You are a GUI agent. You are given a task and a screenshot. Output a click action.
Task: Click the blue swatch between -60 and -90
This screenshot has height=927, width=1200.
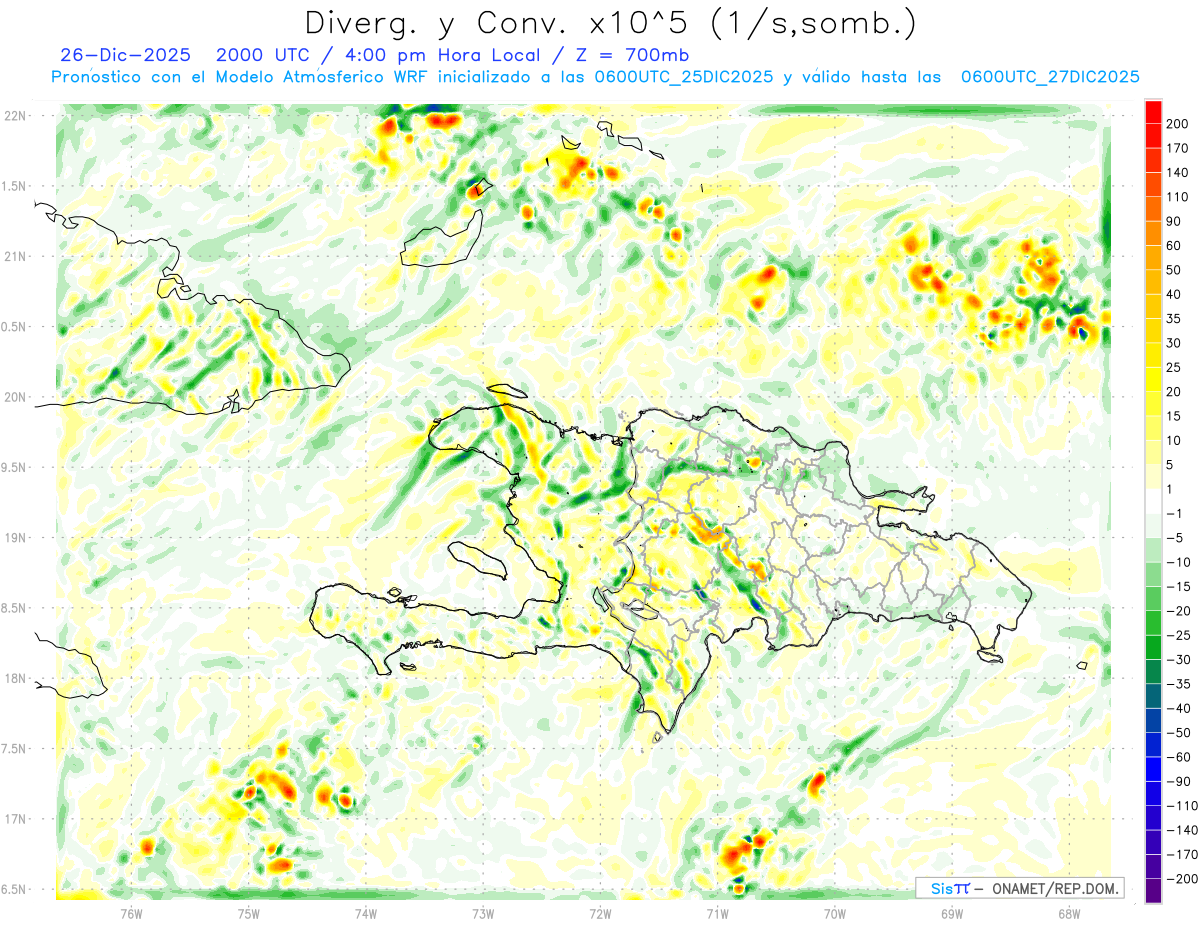pyautogui.click(x=1153, y=769)
